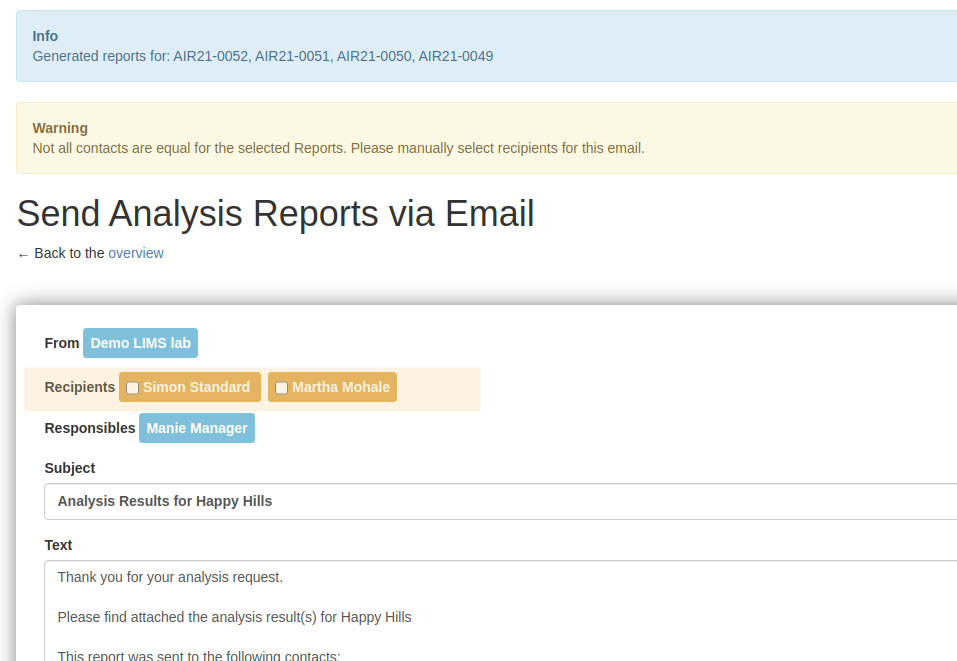Screen dimensions: 957x661
Task: Click the Manie Manager responsible badge
Action: click(x=197, y=428)
